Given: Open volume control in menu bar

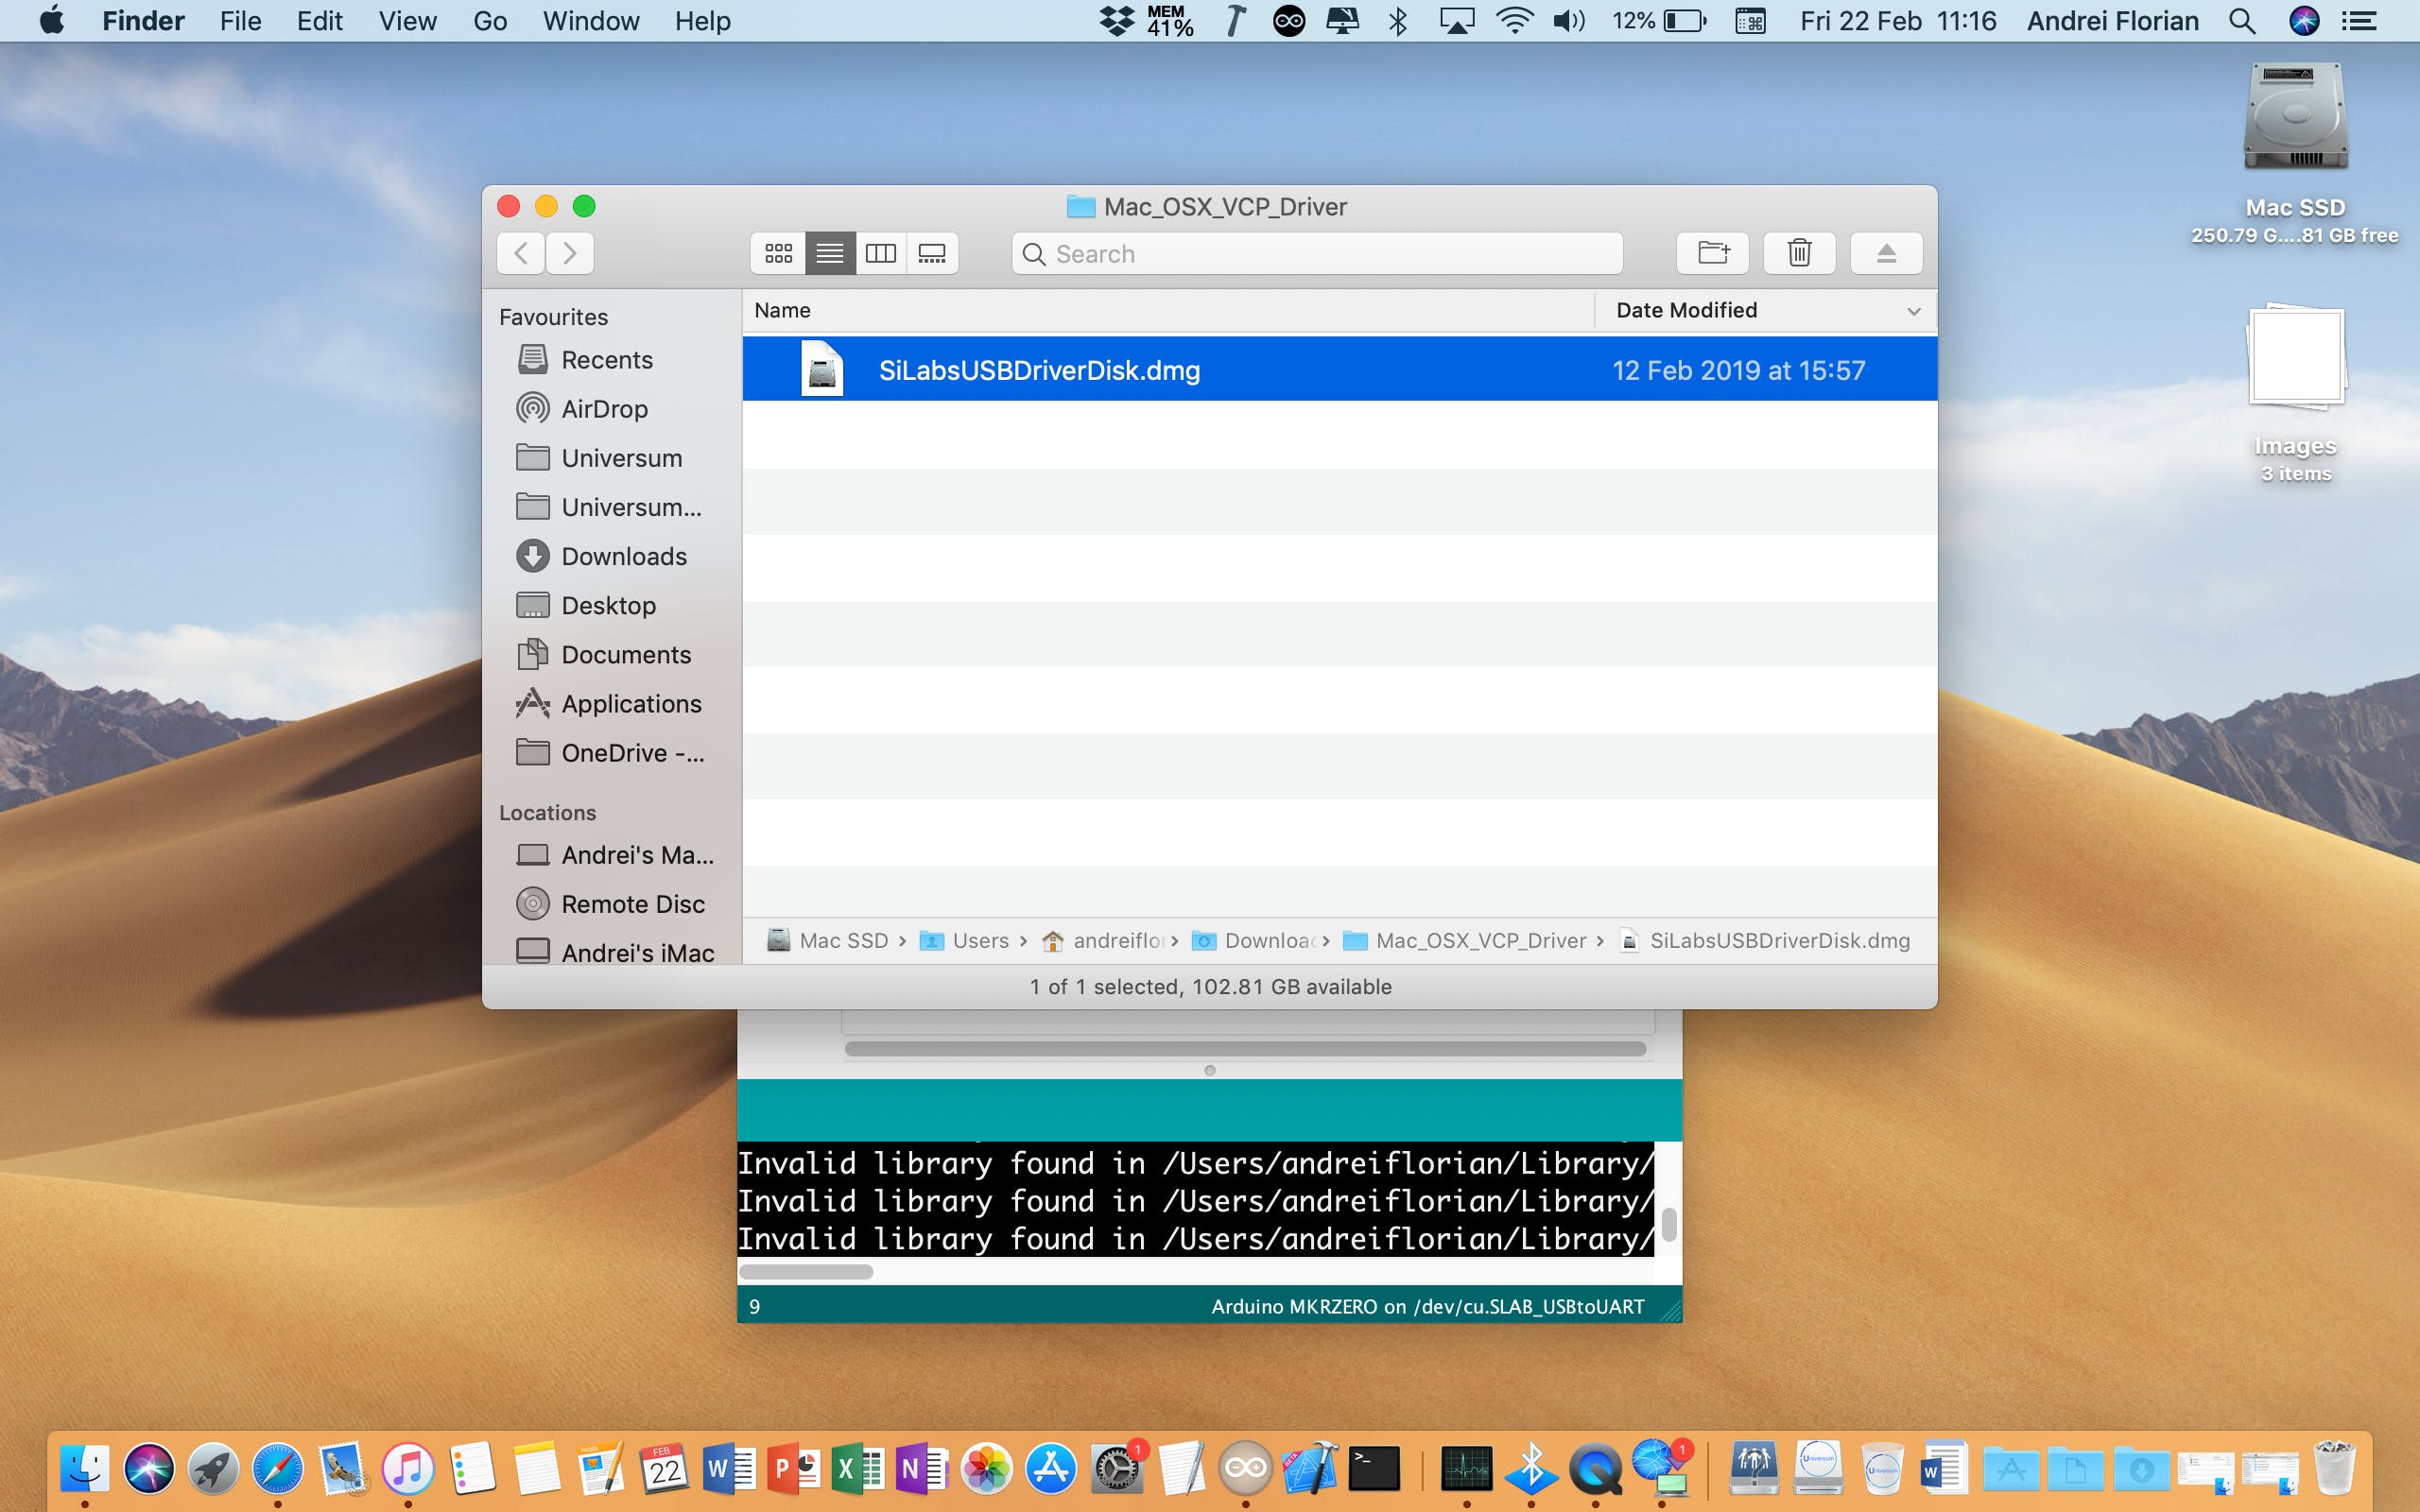Looking at the screenshot, I should (x=1569, y=21).
